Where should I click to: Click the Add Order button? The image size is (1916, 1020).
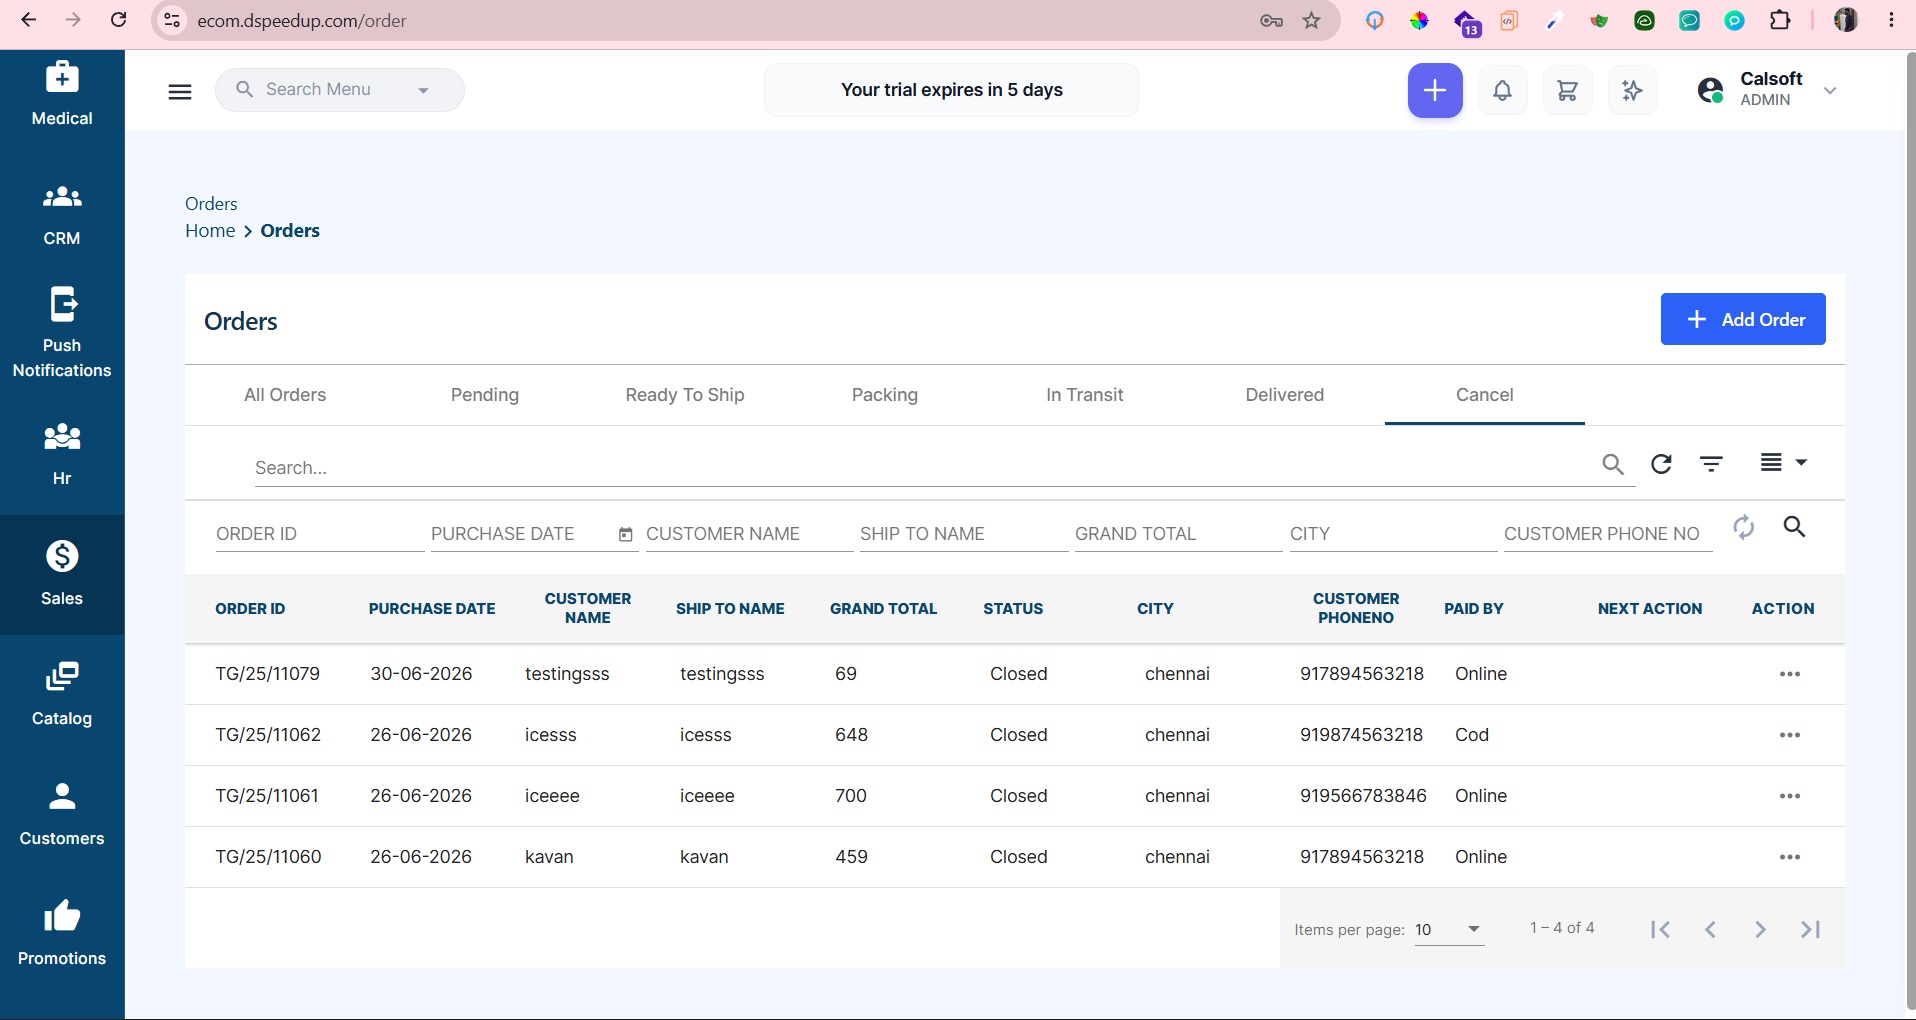pyautogui.click(x=1743, y=319)
